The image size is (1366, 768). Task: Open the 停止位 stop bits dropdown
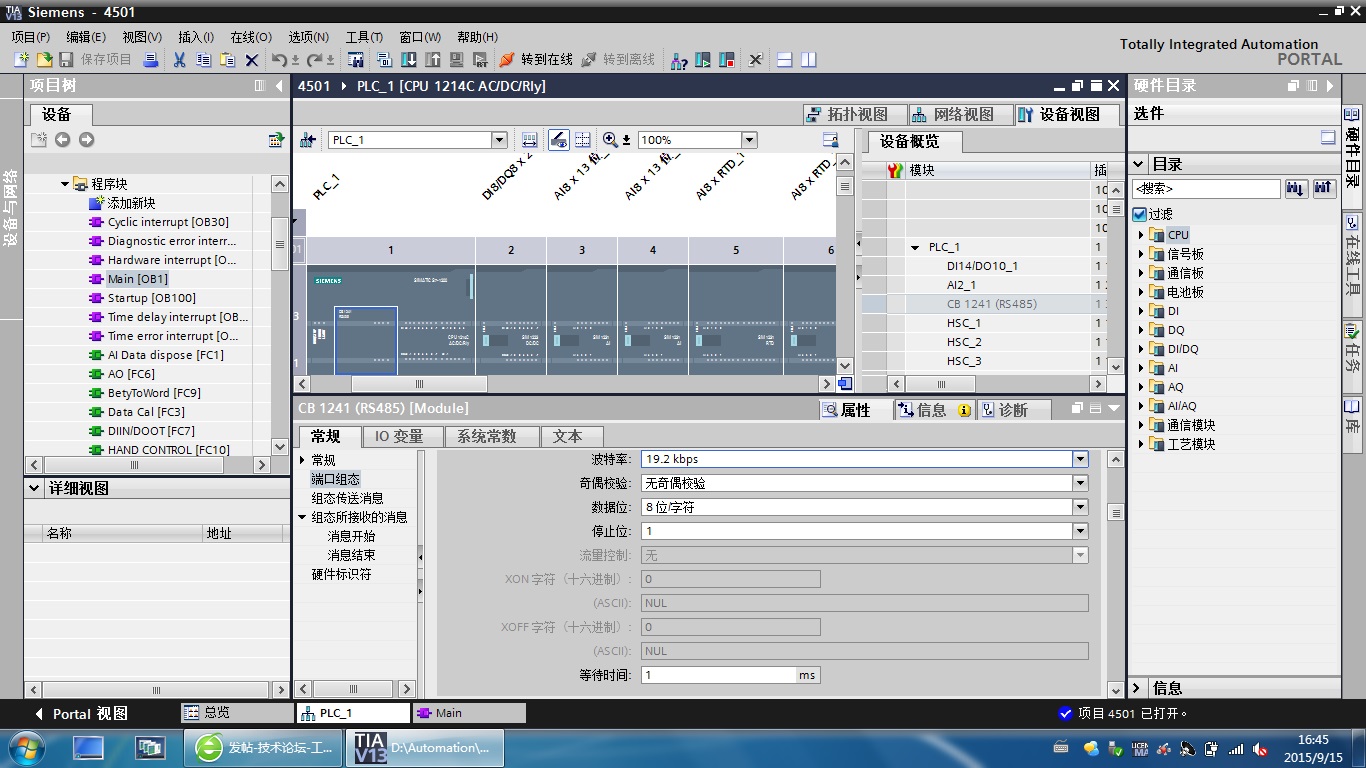tap(1080, 531)
